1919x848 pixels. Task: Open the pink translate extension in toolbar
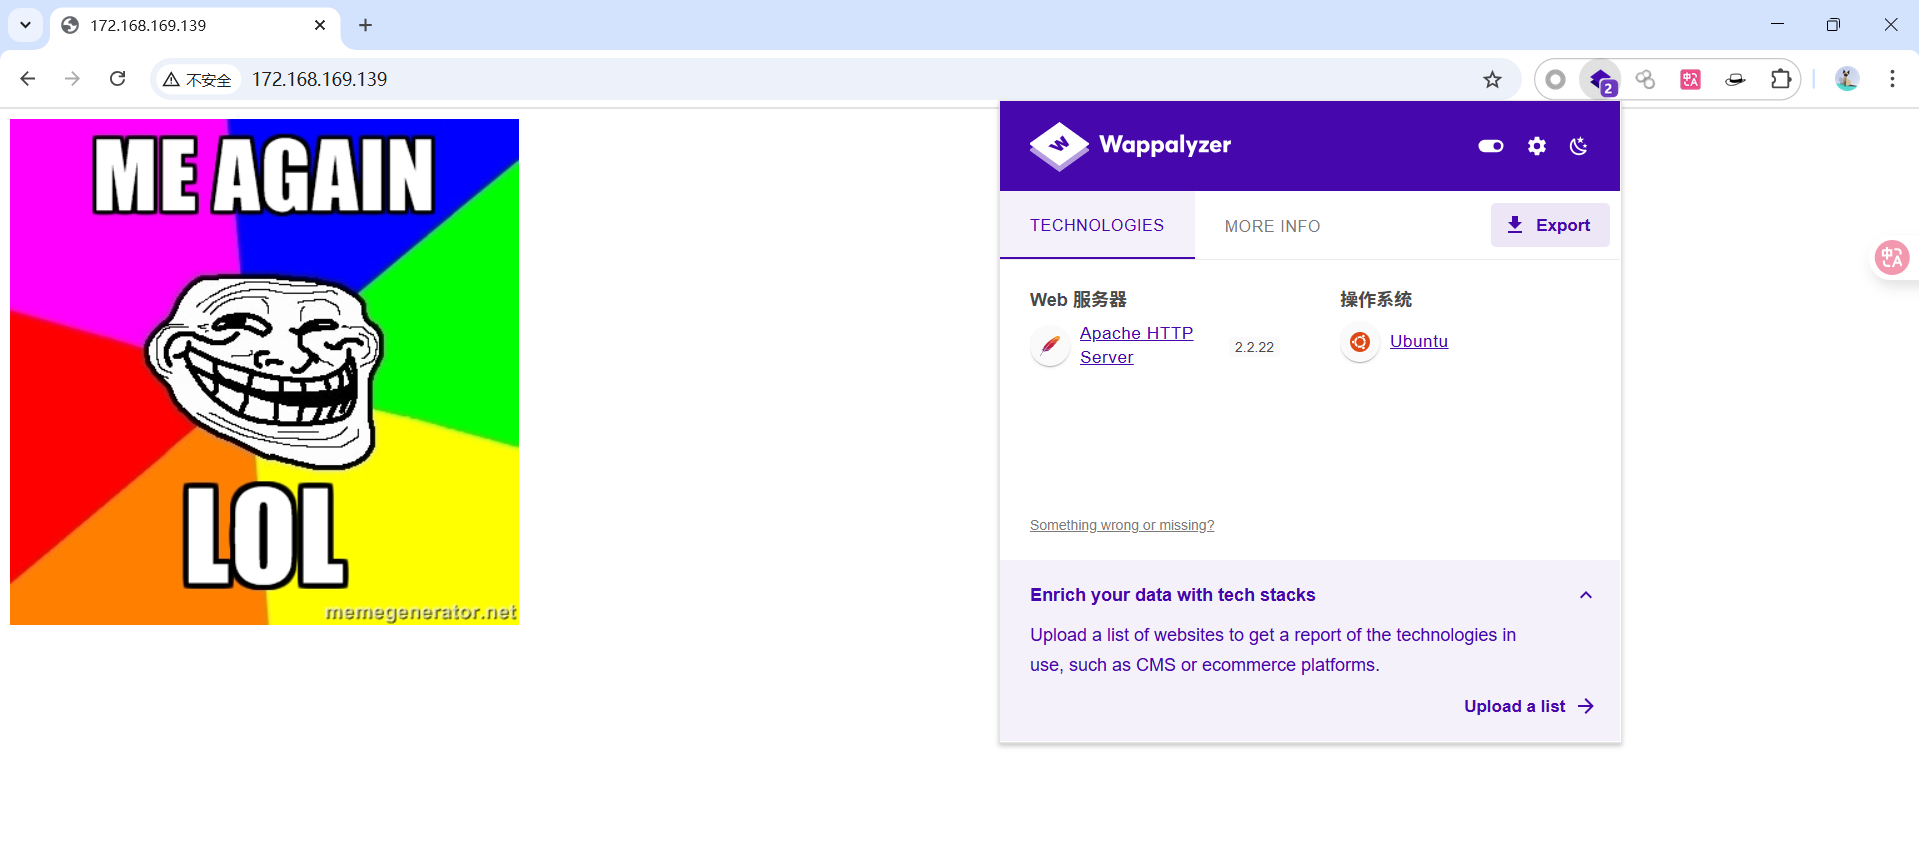point(1690,80)
